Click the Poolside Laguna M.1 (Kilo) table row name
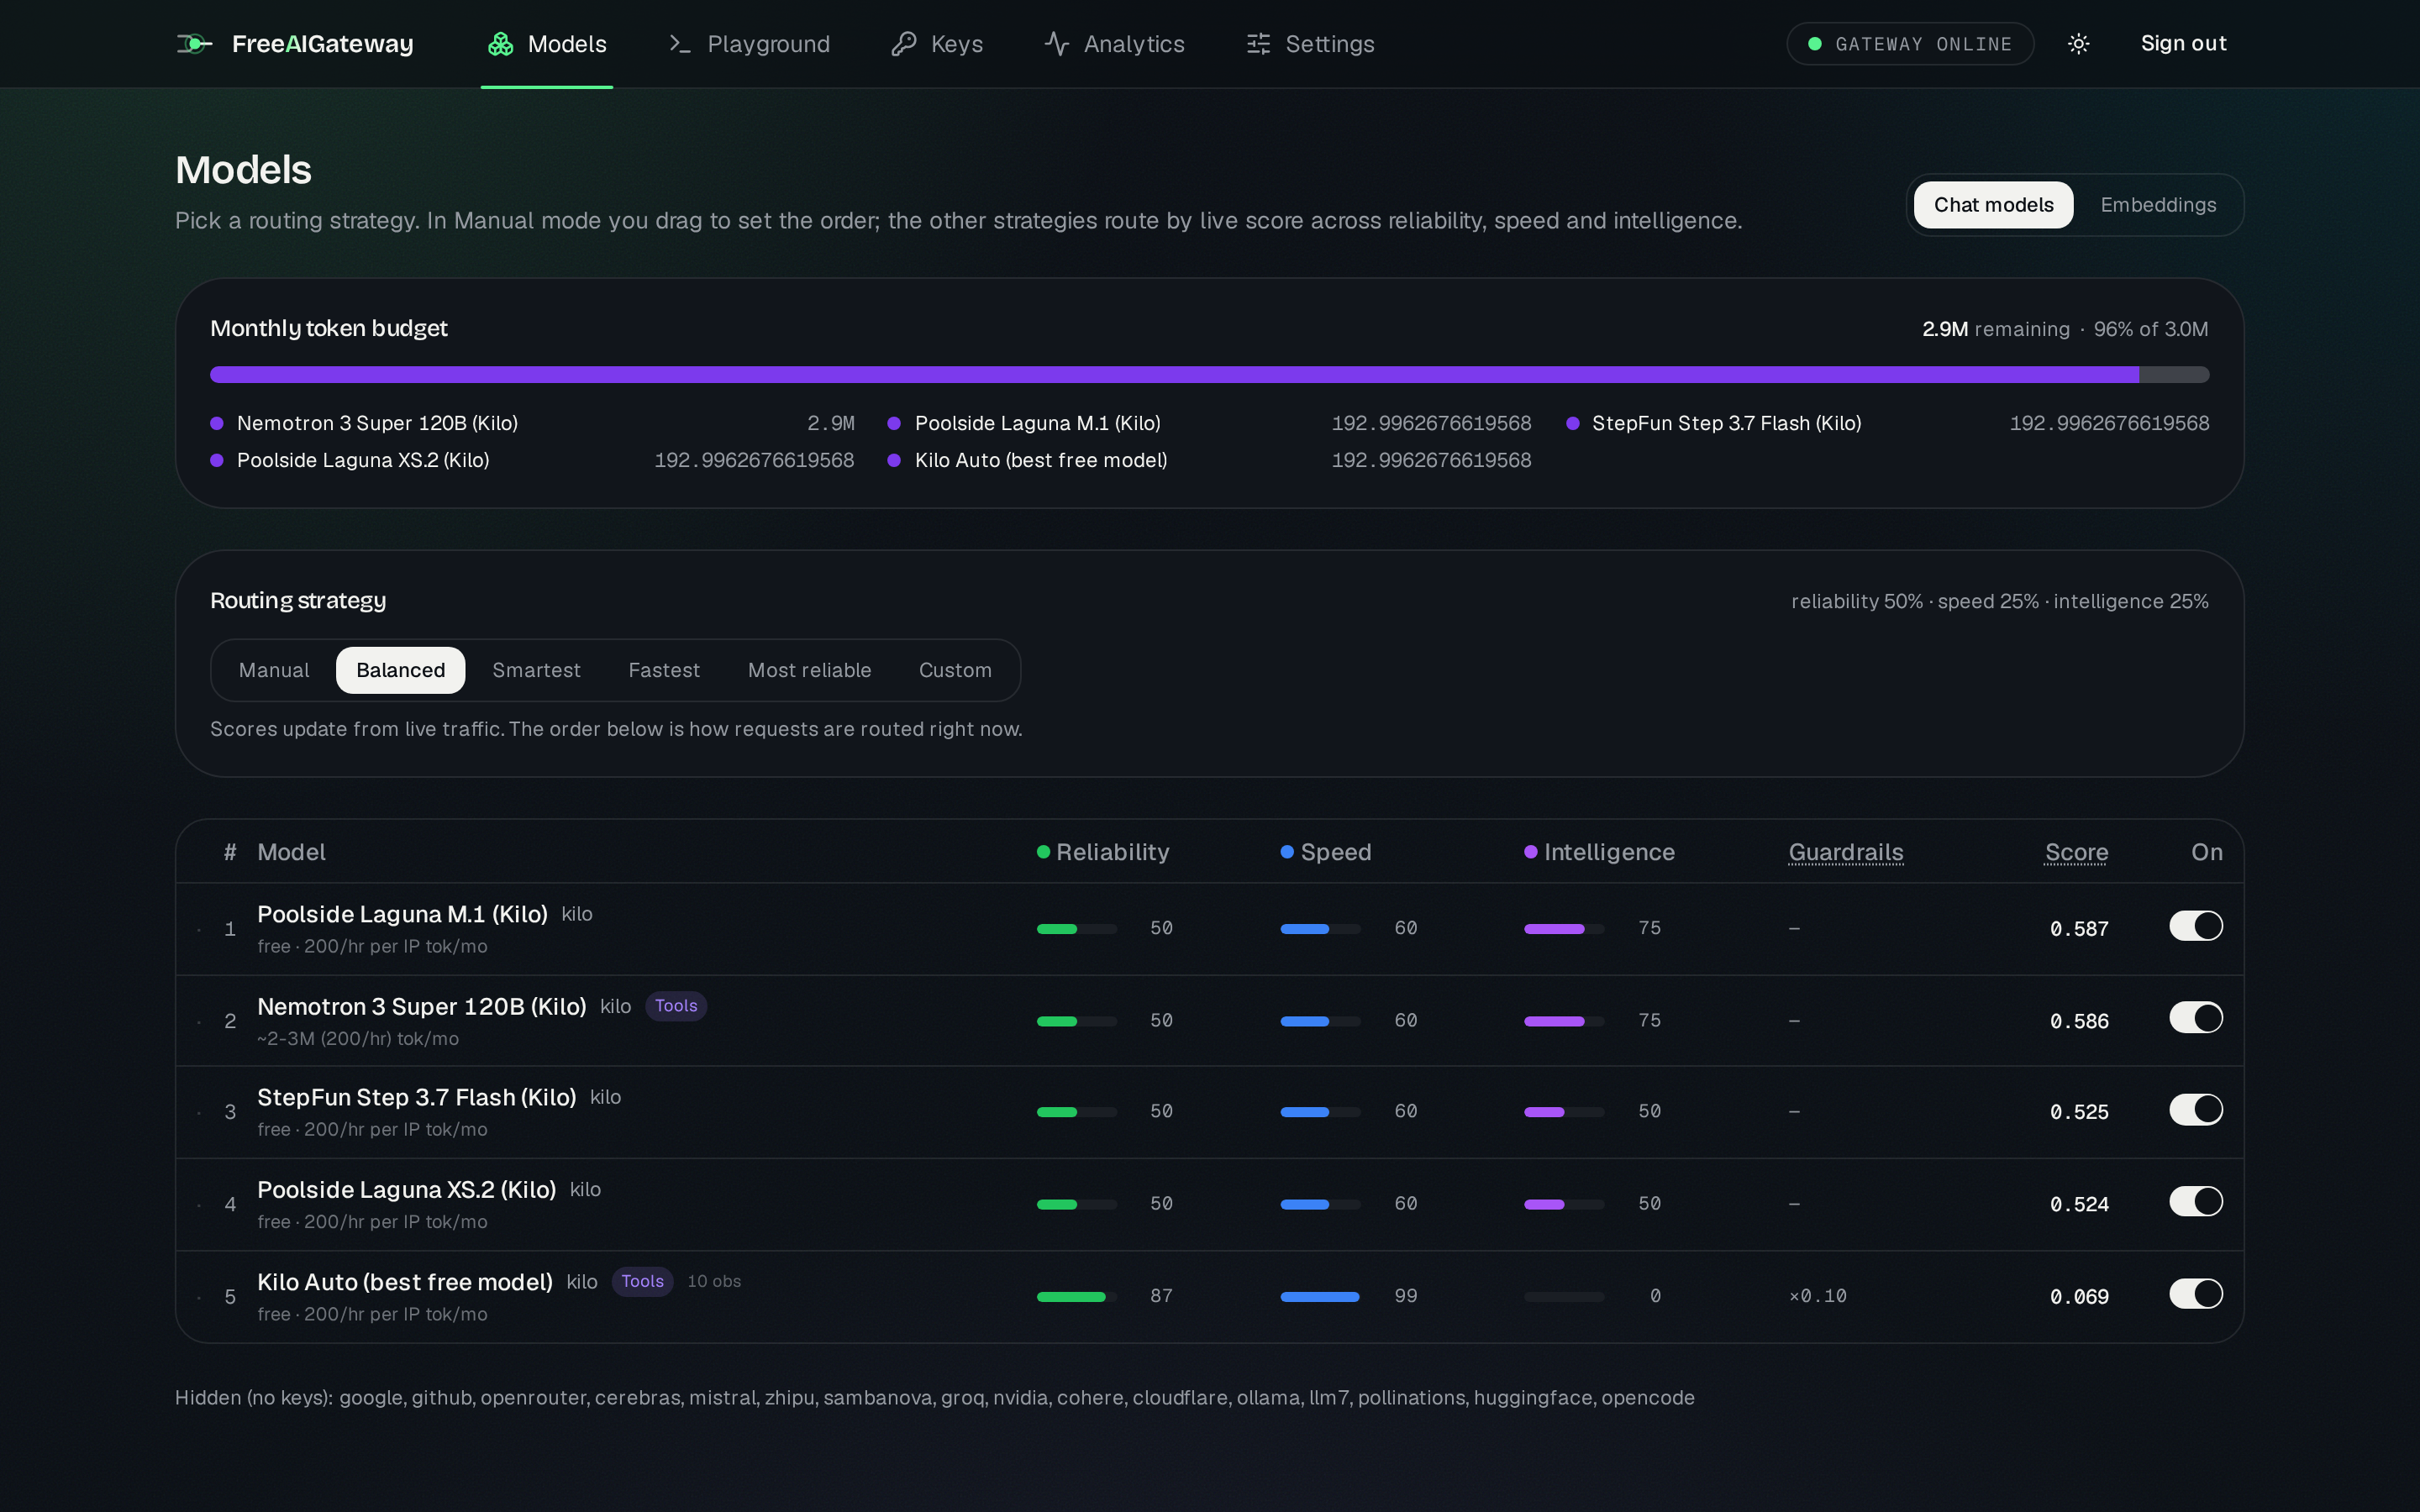Screen dimensions: 2420x1512 point(402,914)
